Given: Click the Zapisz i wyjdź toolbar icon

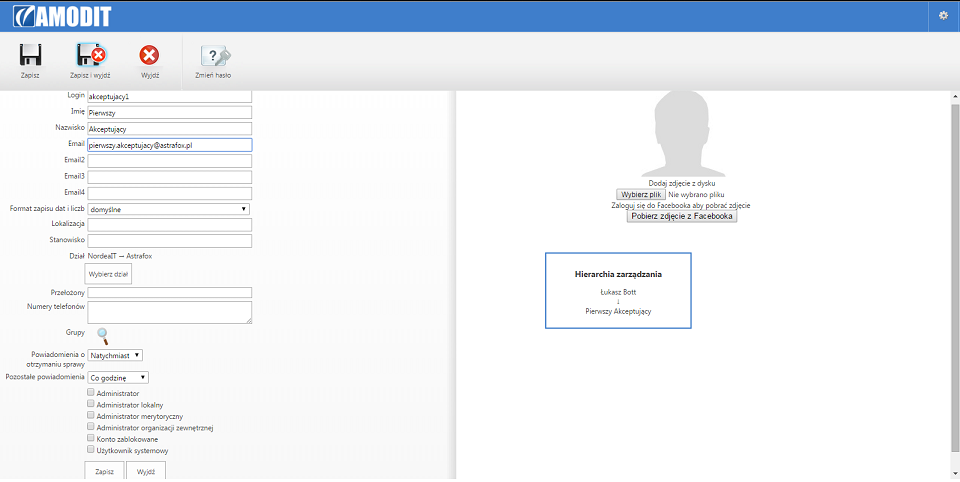Looking at the screenshot, I should 90,56.
